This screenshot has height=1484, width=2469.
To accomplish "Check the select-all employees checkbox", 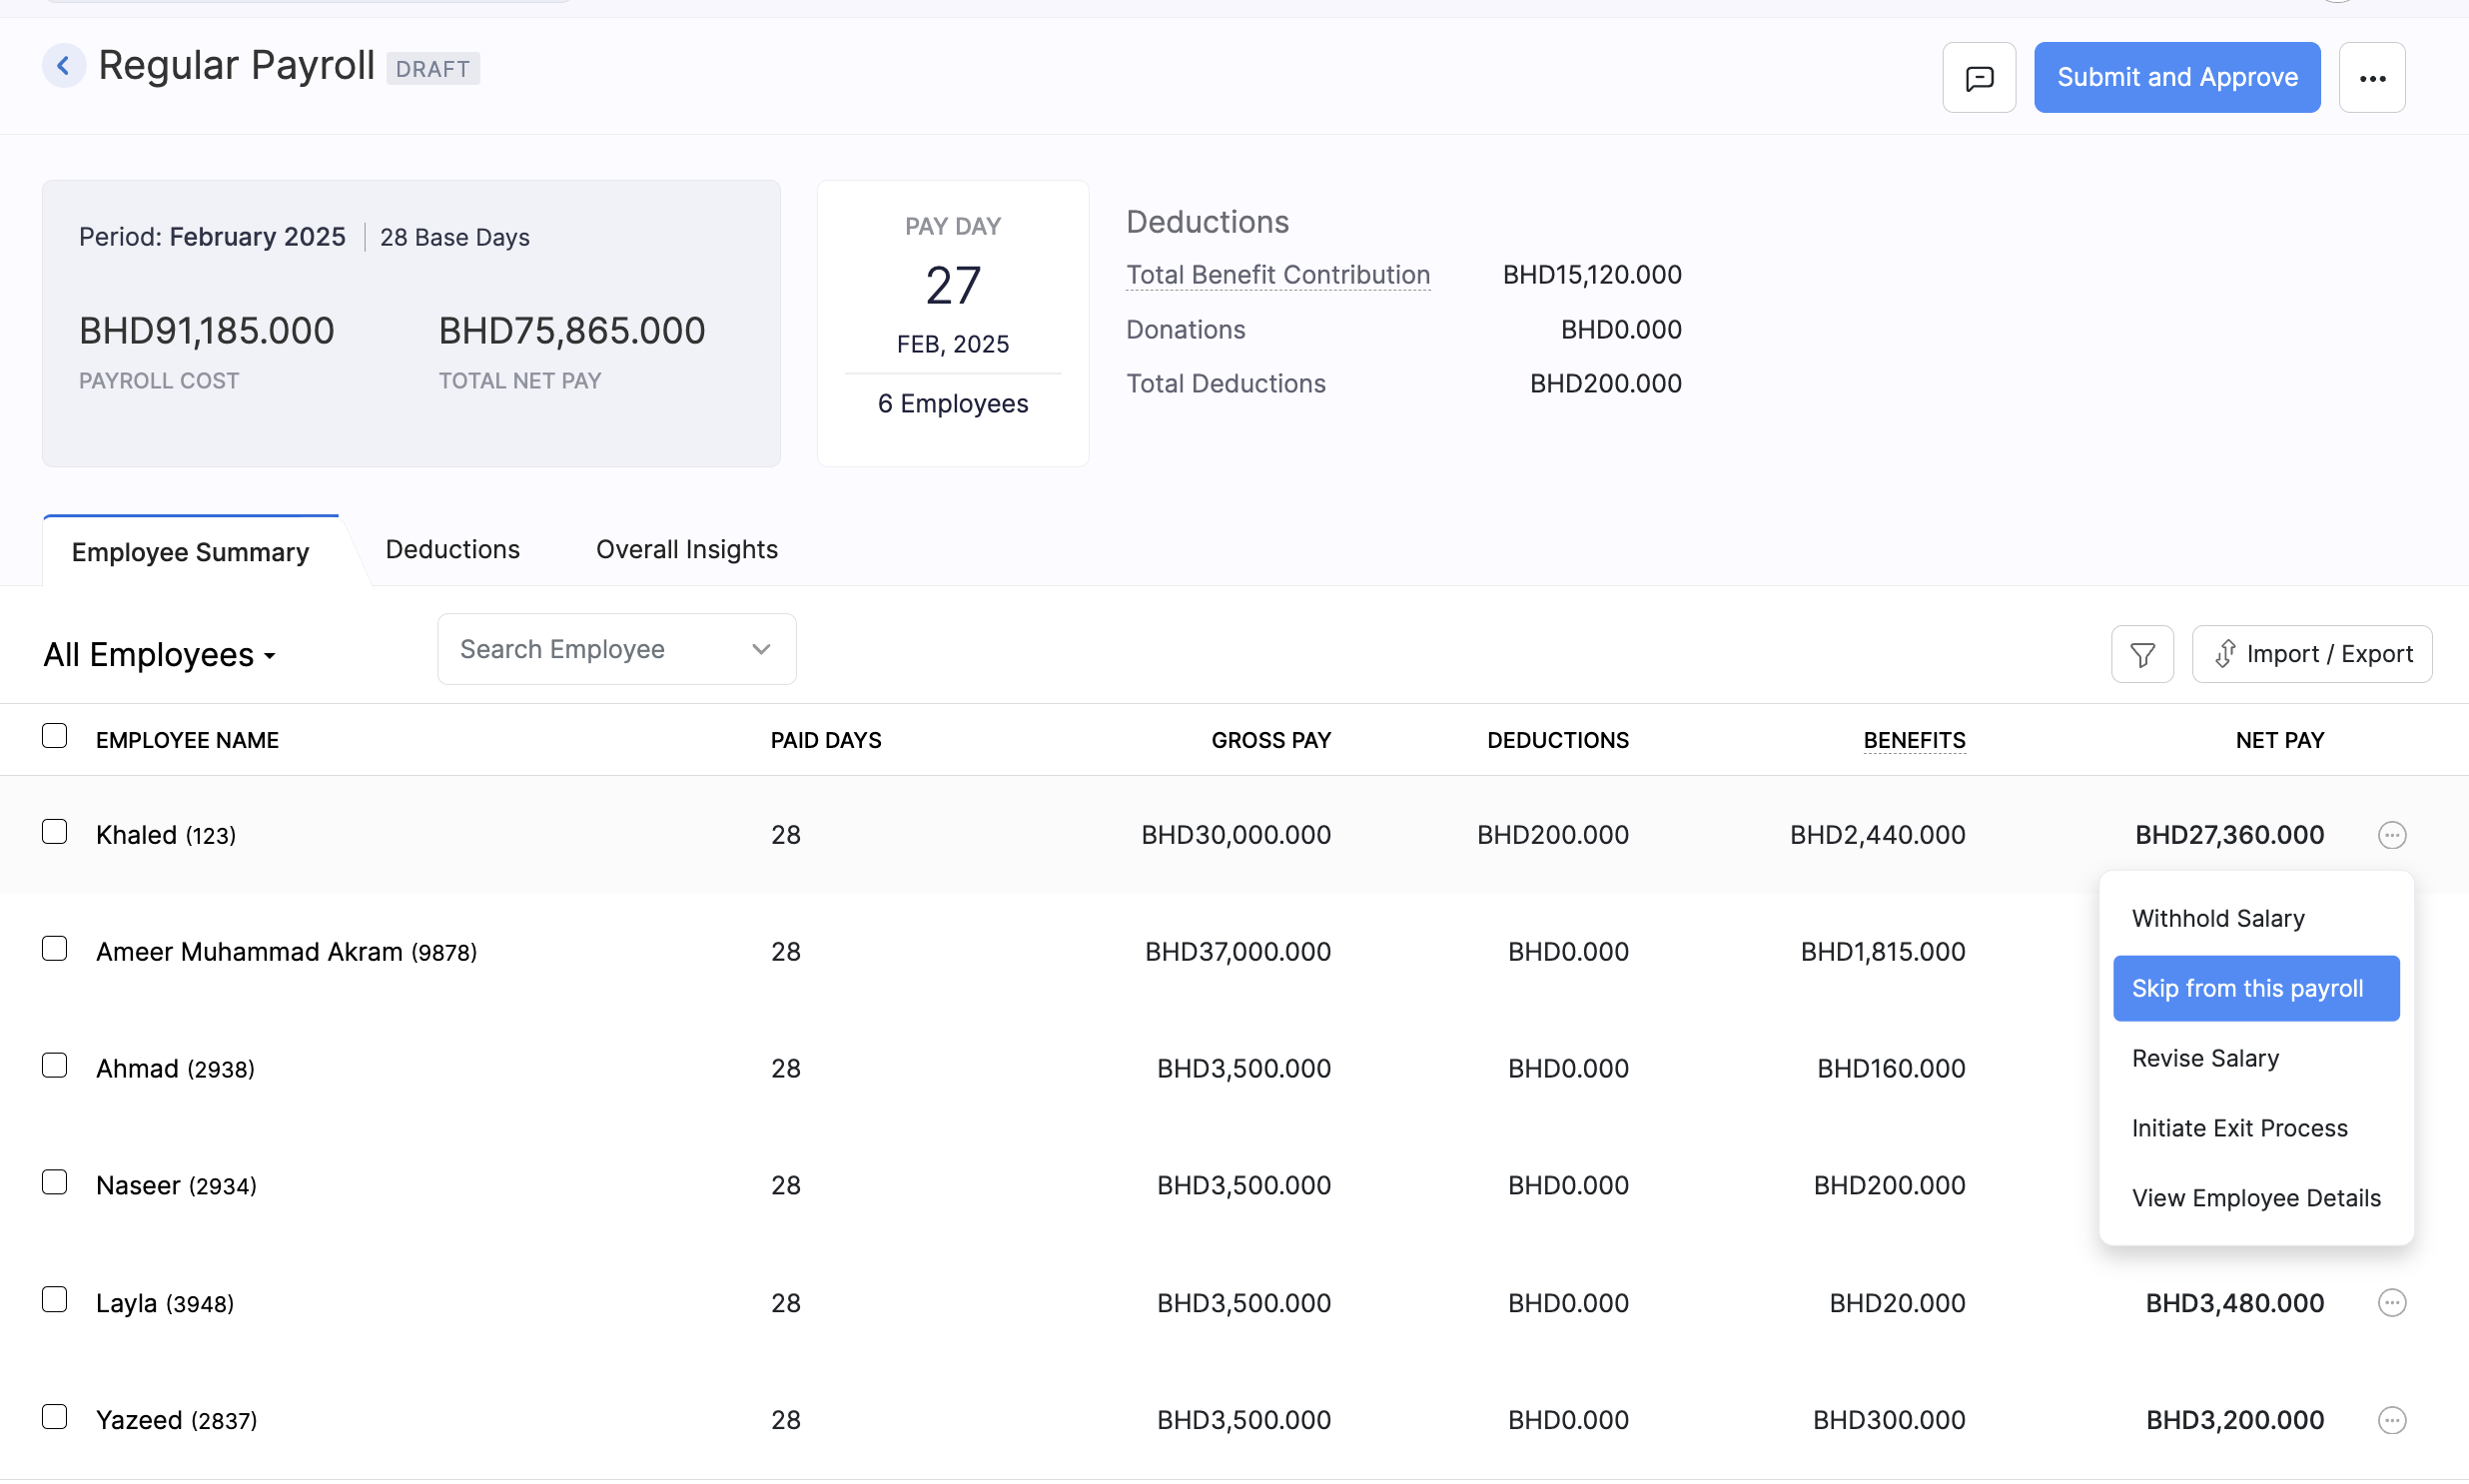I will pos(54,735).
